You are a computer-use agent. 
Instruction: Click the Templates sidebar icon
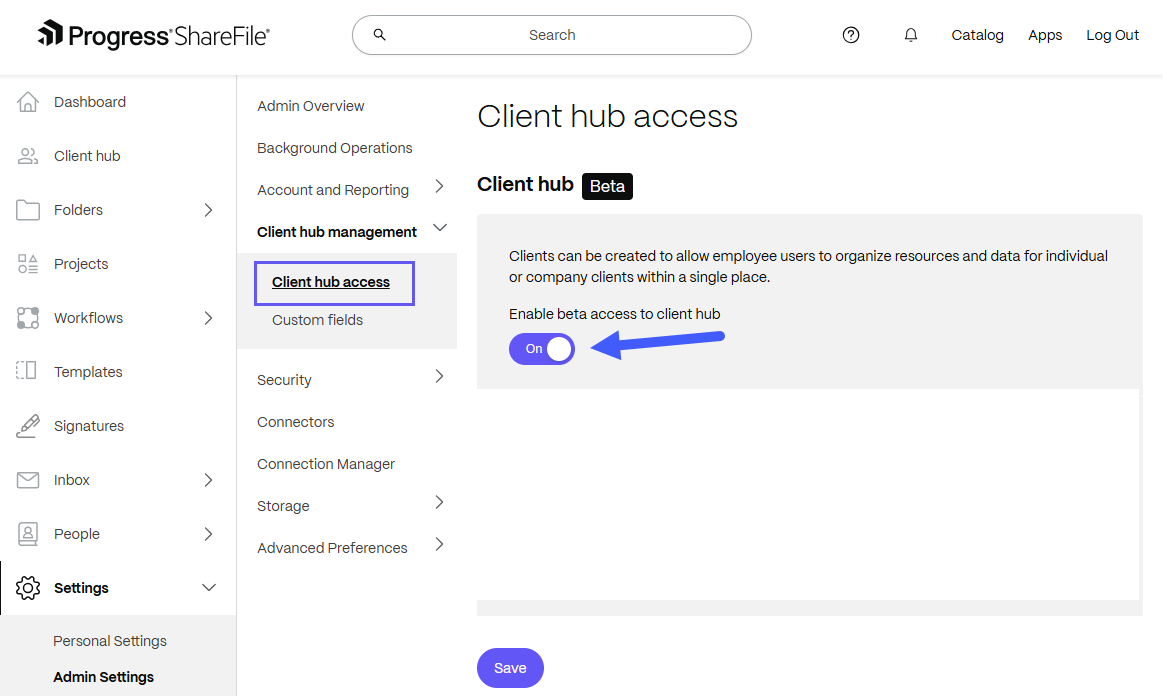click(27, 371)
